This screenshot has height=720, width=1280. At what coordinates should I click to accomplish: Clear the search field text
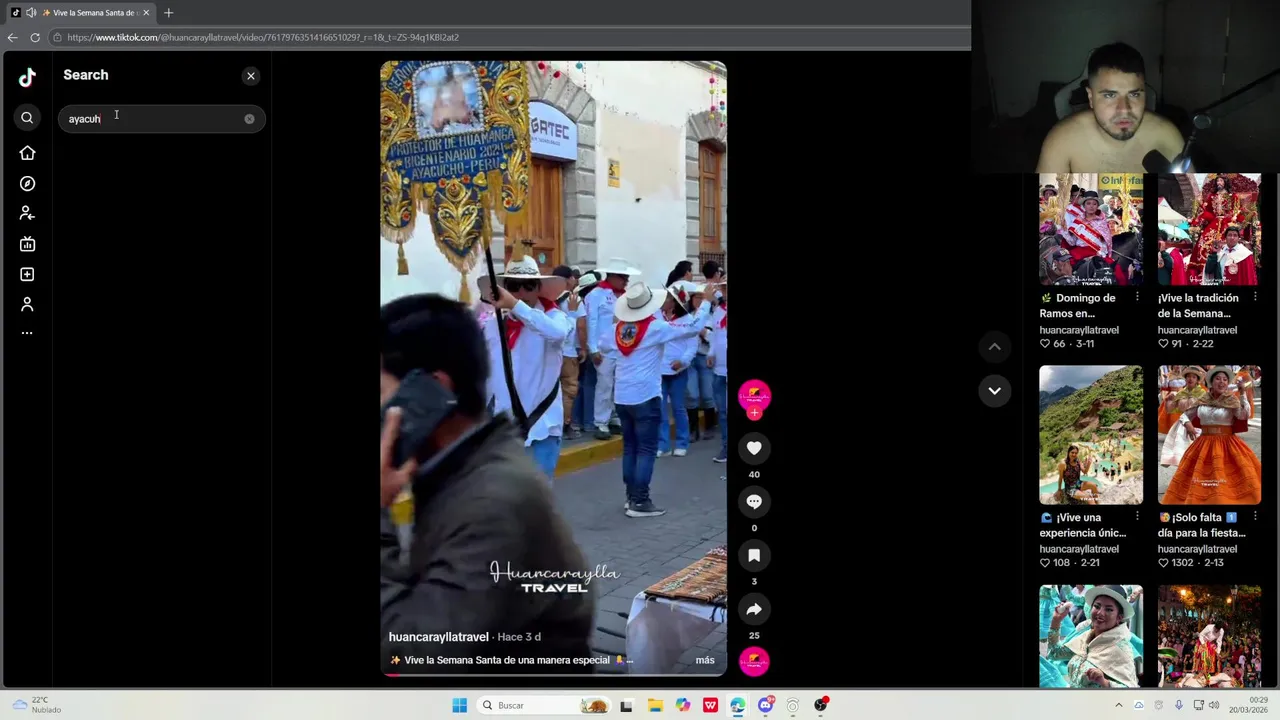tap(249, 119)
